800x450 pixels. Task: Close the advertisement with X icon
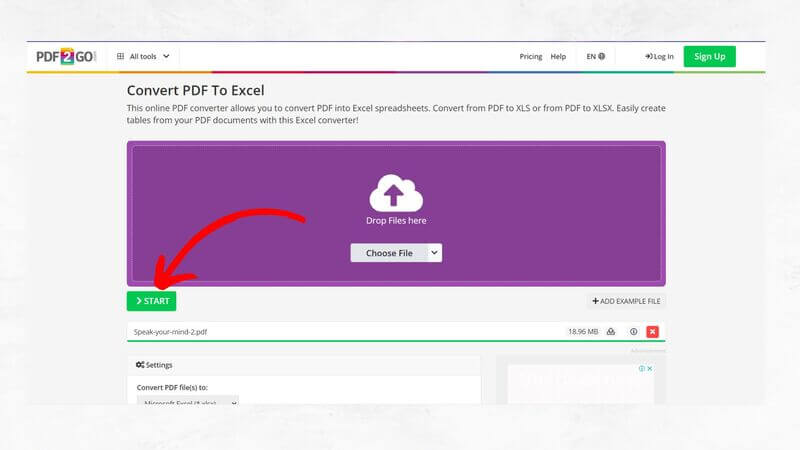pyautogui.click(x=649, y=368)
